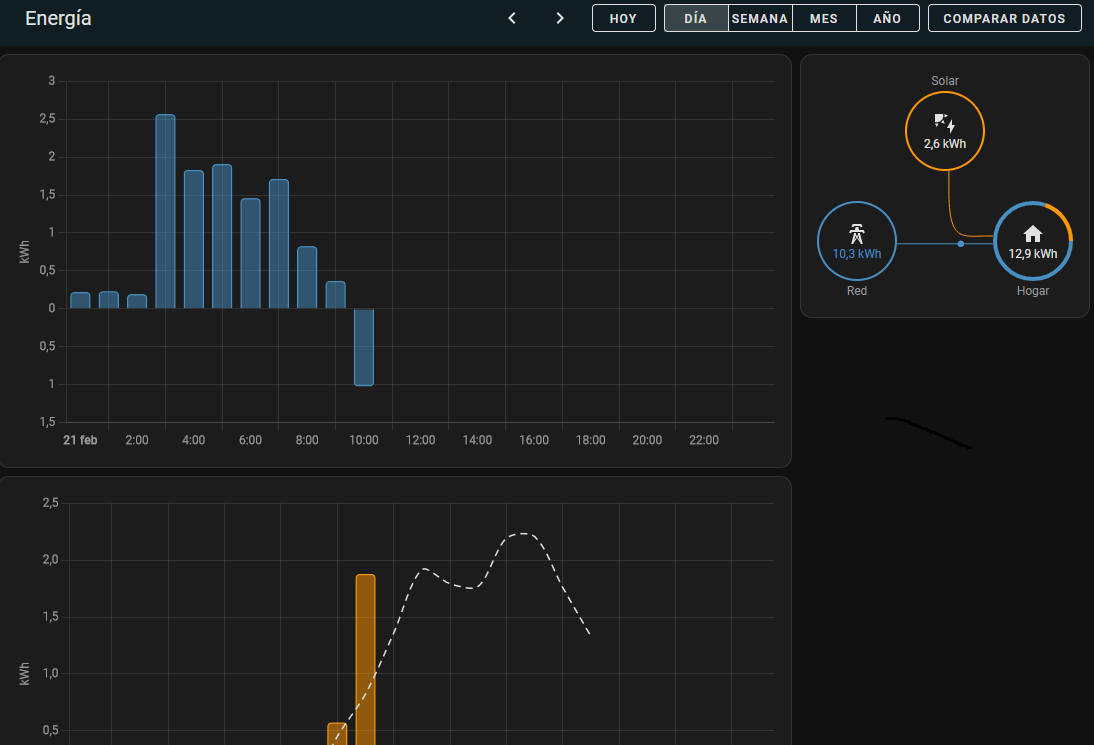Click the tall orange solar production bar
1094x745 pixels.
(365, 660)
